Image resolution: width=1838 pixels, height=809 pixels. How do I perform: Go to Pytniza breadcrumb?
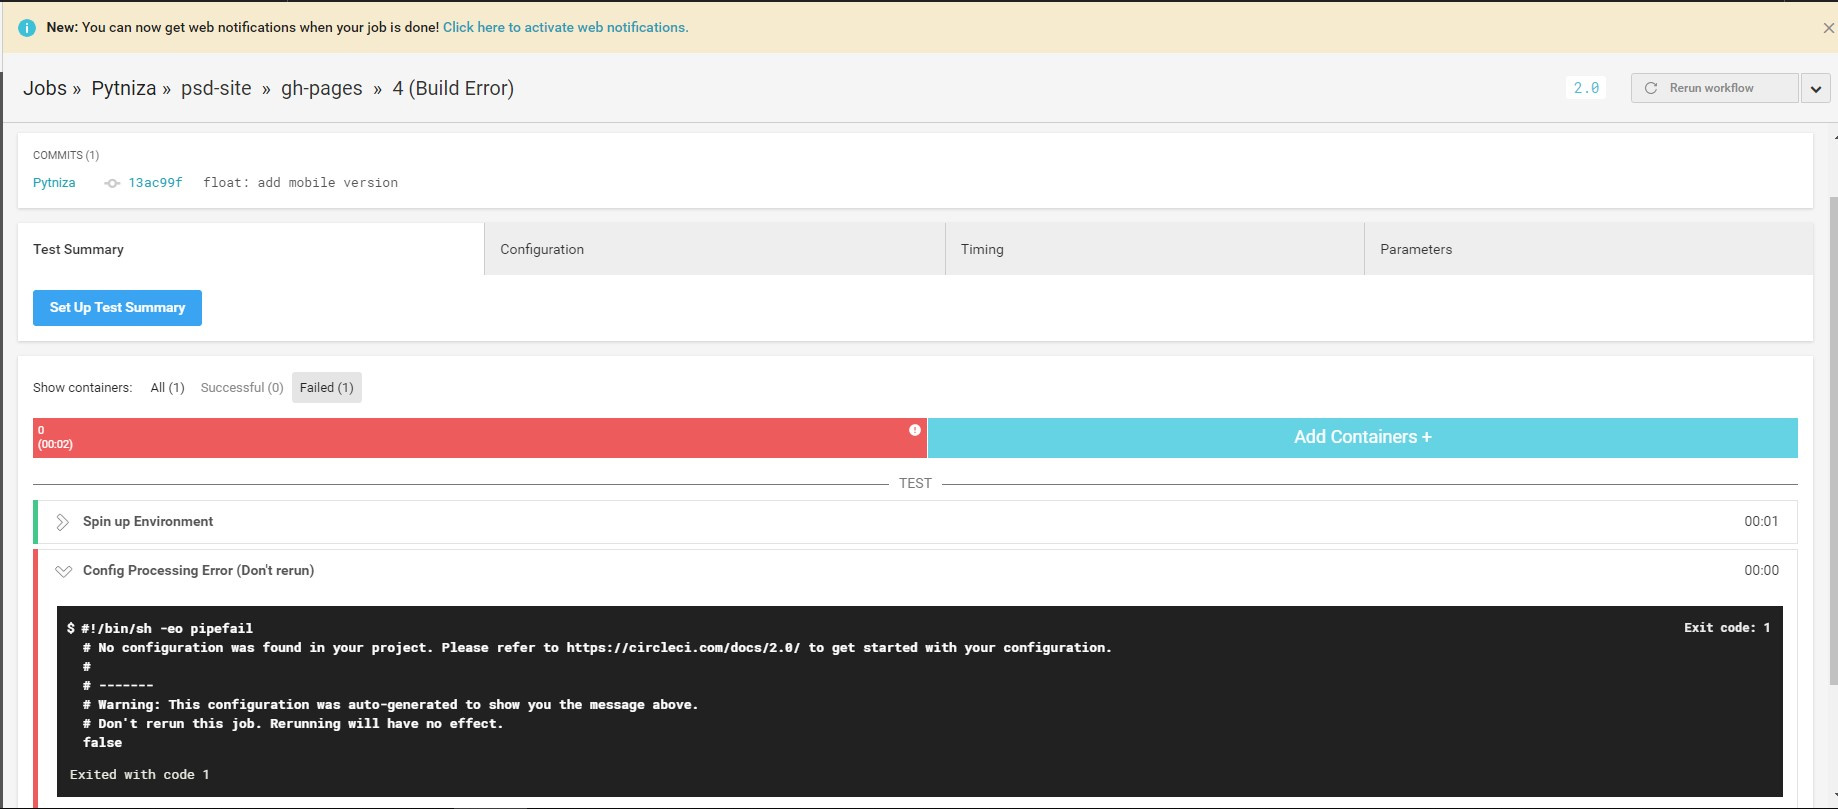coord(123,88)
